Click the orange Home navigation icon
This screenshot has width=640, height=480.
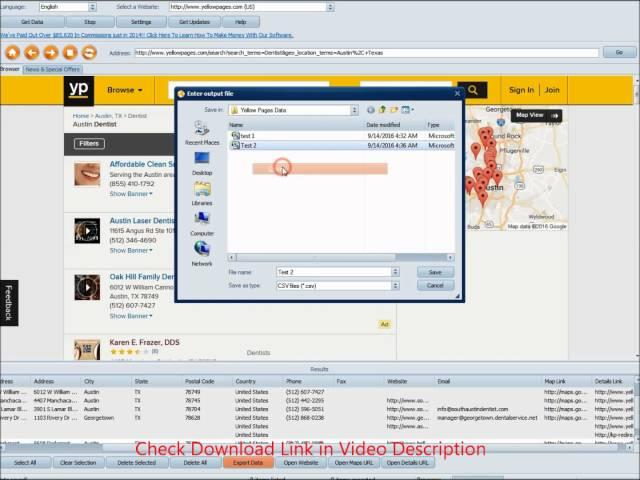tap(13, 53)
